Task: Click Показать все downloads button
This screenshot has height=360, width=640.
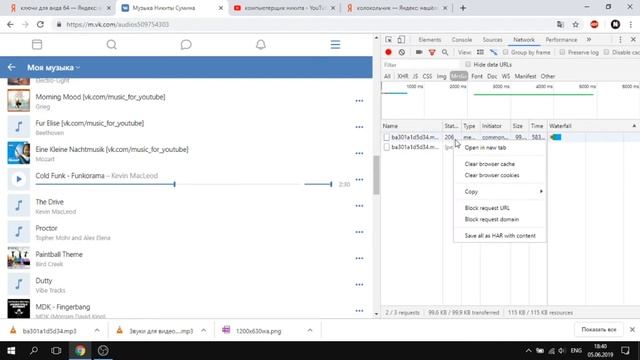Action: click(599, 330)
